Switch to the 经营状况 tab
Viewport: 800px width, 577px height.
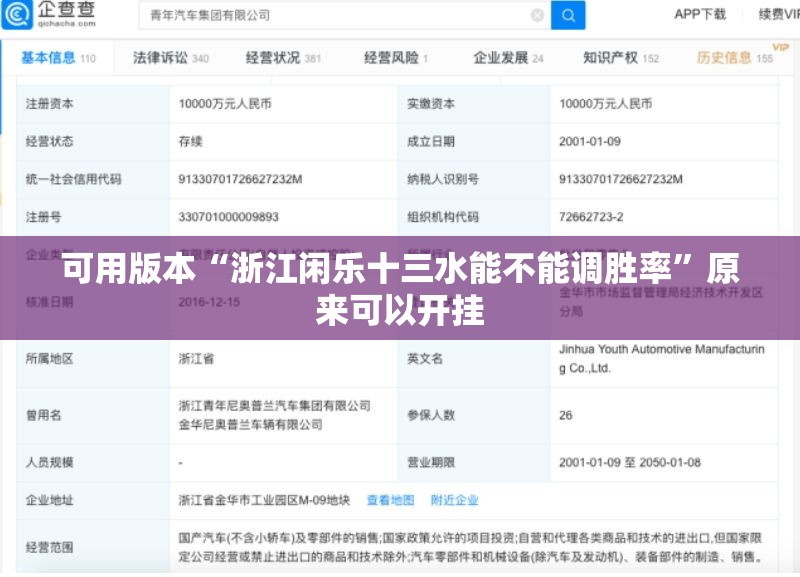(x=283, y=58)
